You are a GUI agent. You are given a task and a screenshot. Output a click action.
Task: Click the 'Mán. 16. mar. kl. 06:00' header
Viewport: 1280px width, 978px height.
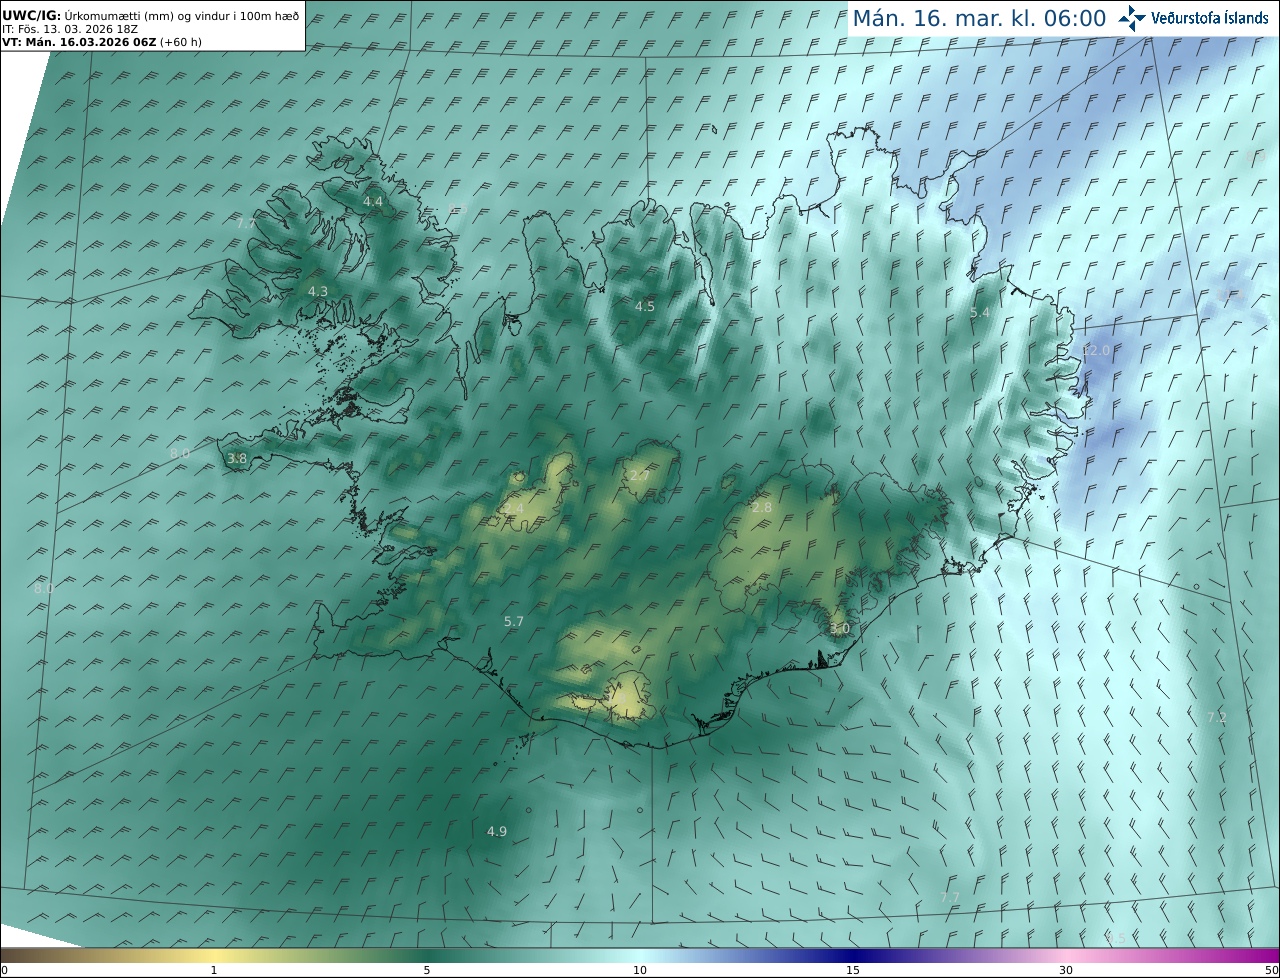pyautogui.click(x=979, y=19)
